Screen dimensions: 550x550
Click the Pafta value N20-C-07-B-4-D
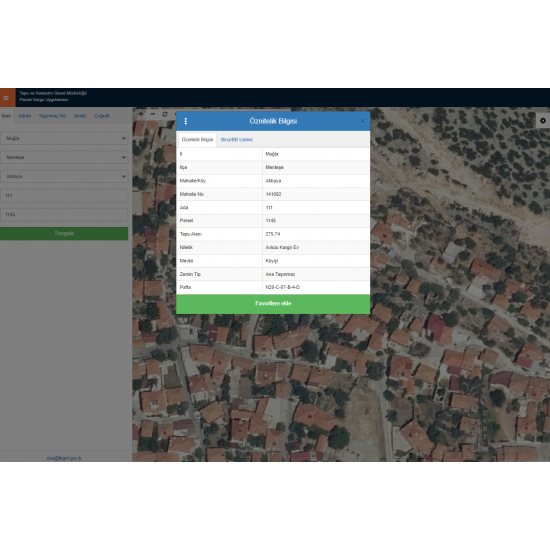[x=282, y=287]
